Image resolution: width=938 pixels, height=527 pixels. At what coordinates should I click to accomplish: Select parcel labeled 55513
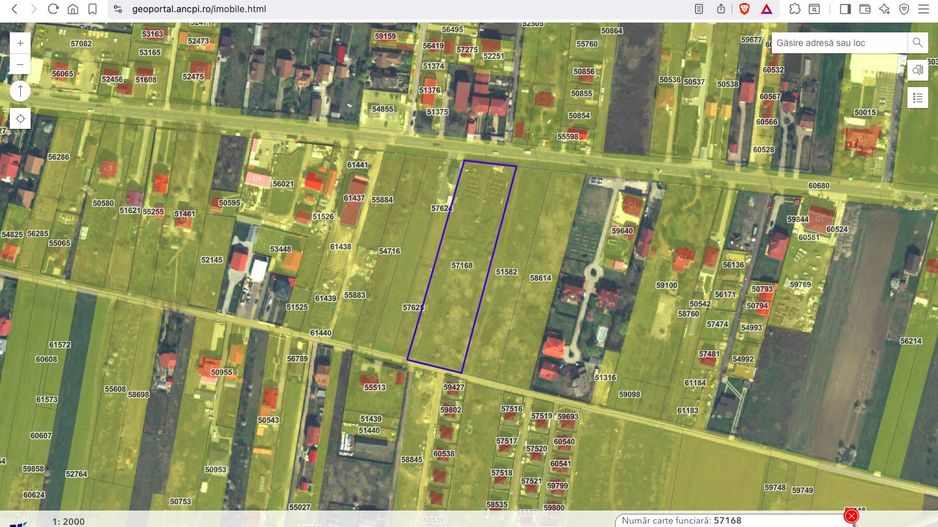(x=375, y=387)
